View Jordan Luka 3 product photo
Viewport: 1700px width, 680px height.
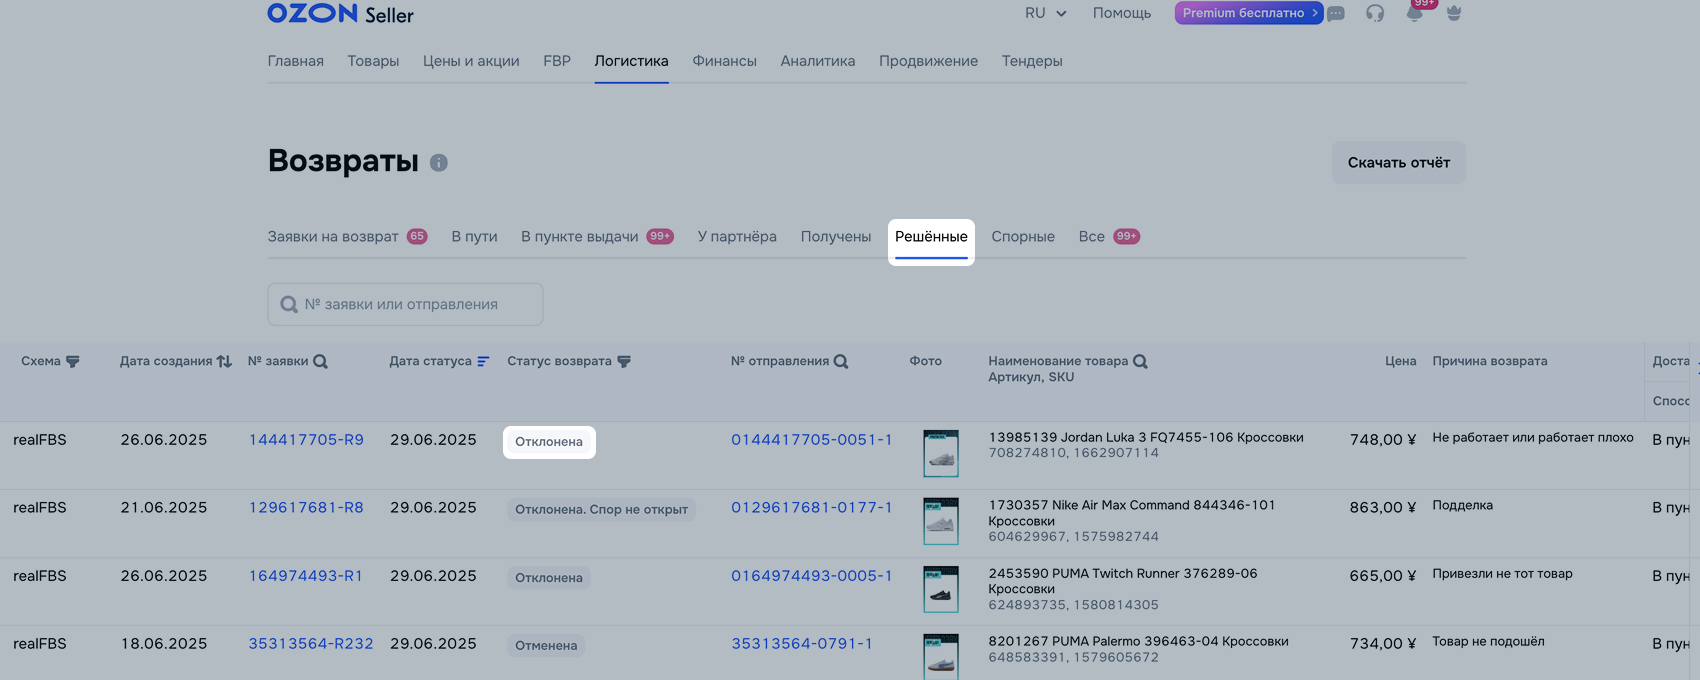tap(941, 453)
